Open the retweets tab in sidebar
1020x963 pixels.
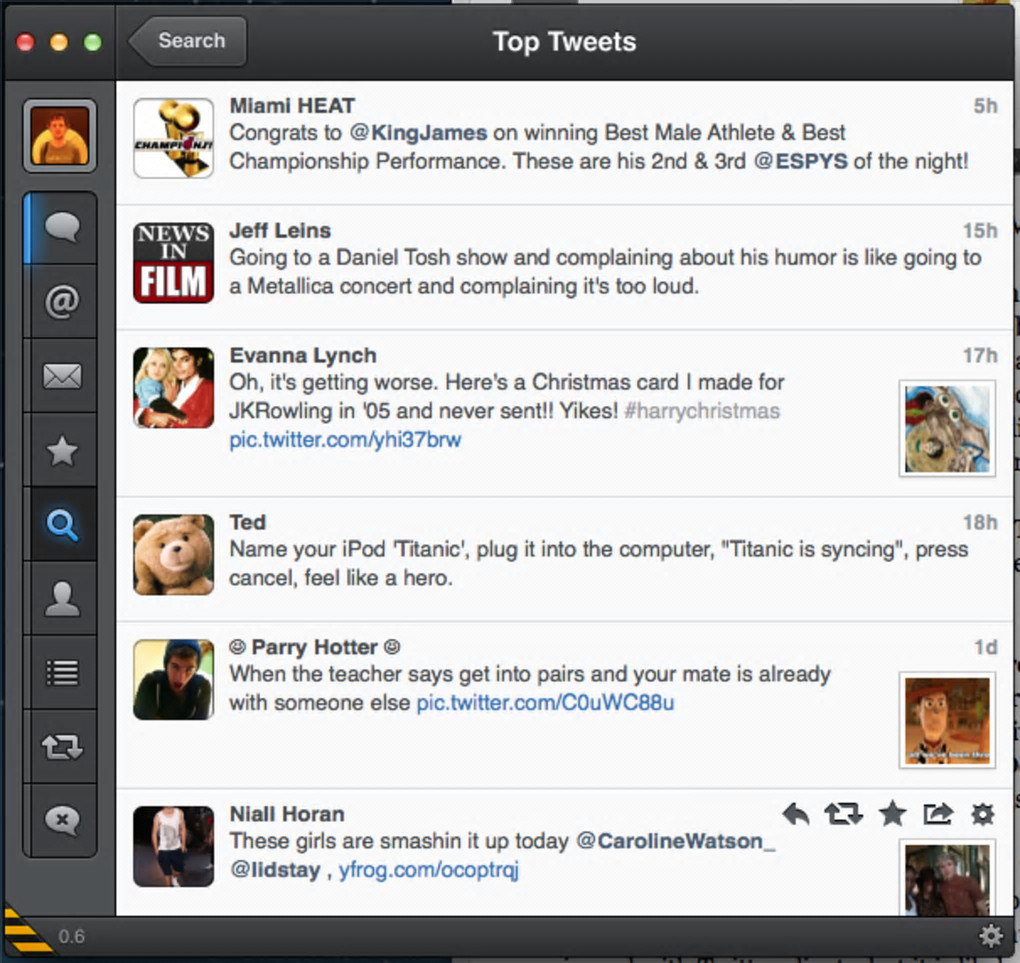pos(61,746)
